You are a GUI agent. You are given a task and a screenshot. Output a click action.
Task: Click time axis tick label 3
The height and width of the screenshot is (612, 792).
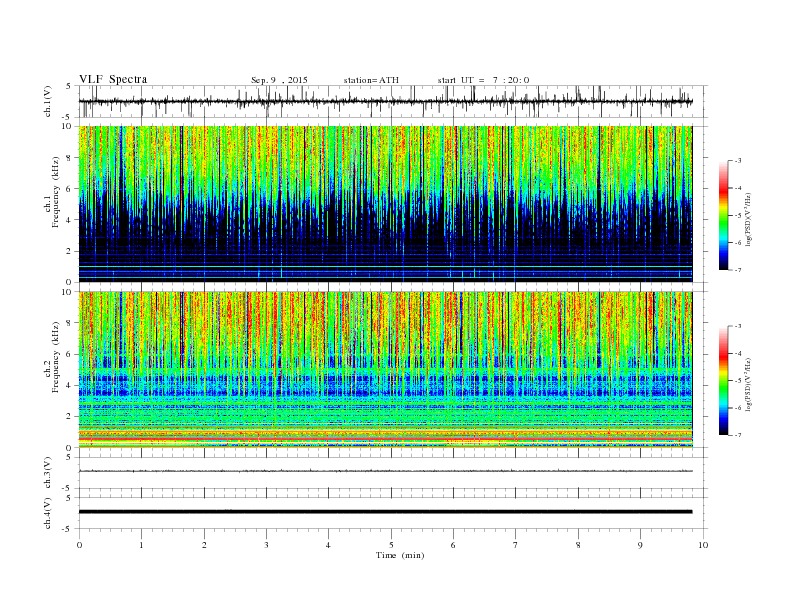click(266, 545)
